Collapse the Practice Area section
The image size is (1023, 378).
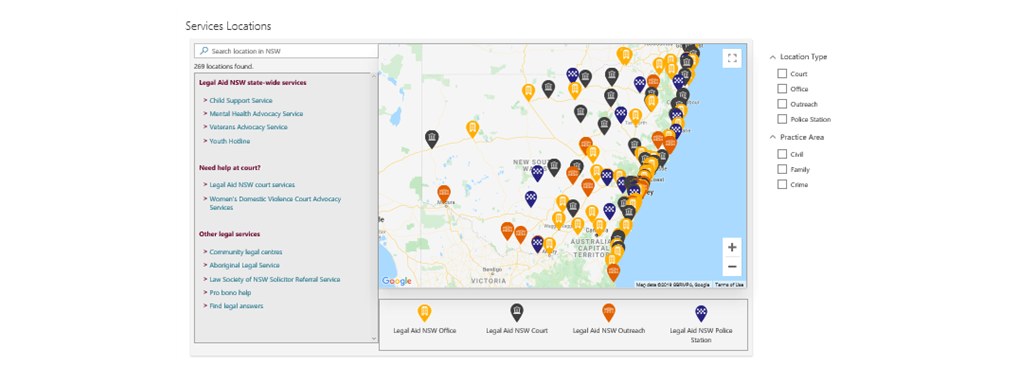(772, 137)
